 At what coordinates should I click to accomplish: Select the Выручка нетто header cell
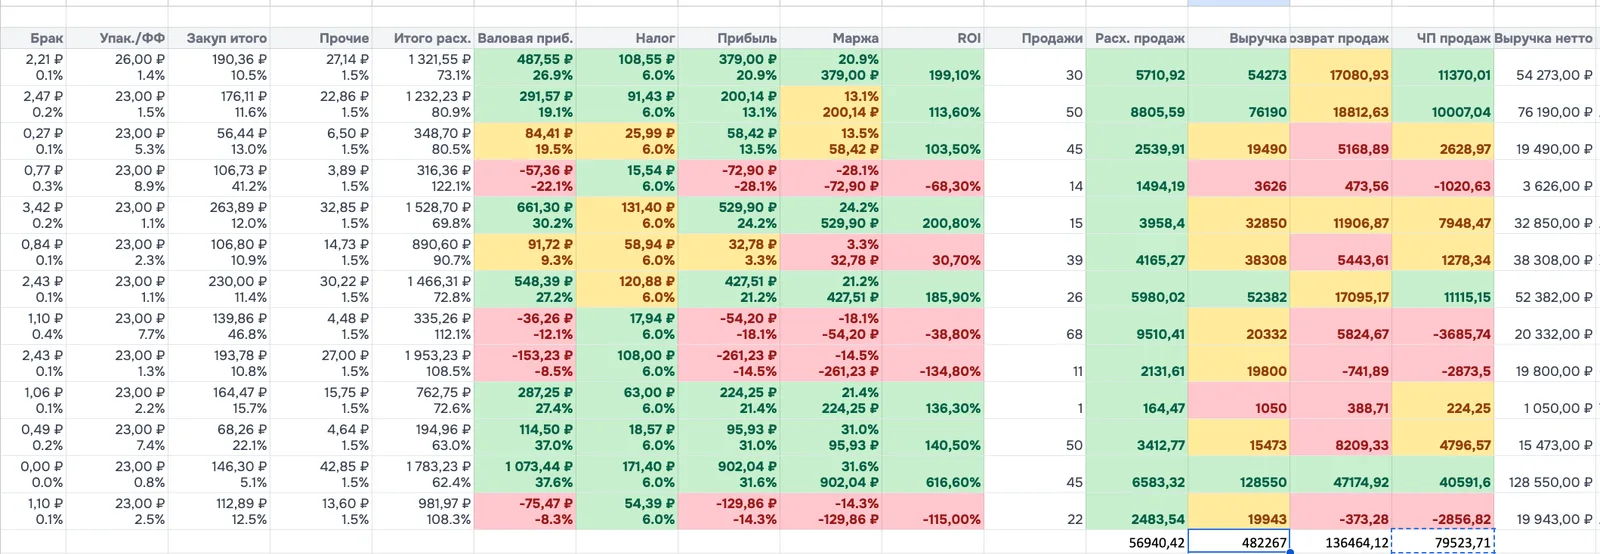pos(1544,38)
